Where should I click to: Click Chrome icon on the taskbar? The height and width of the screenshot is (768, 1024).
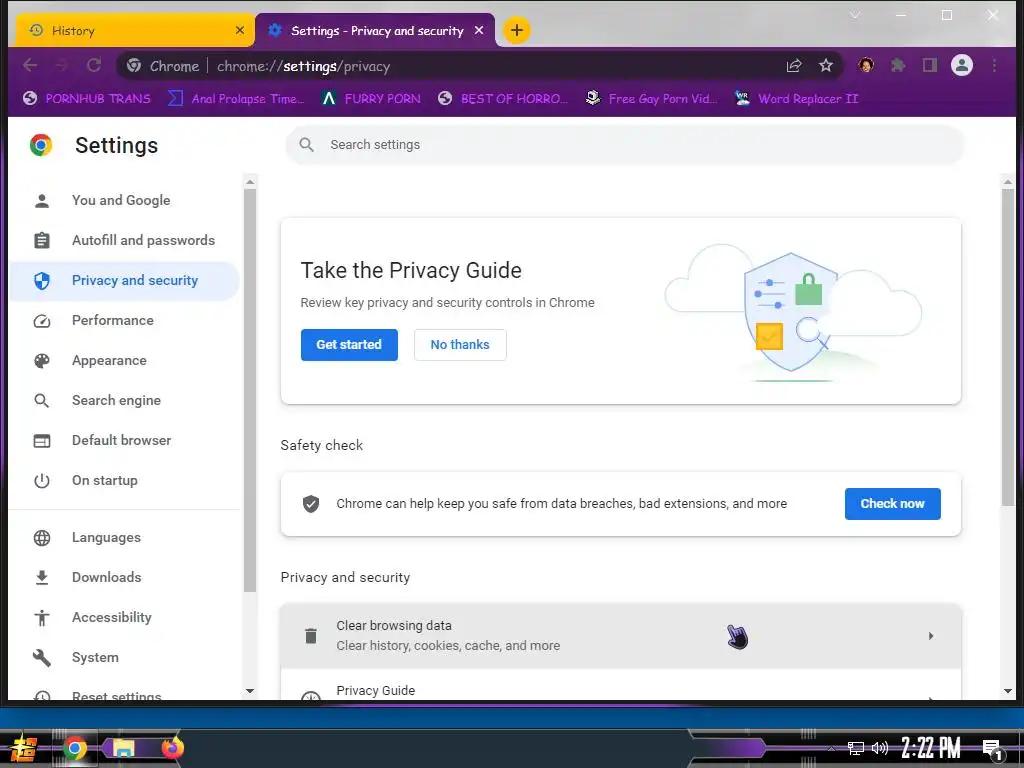74,748
